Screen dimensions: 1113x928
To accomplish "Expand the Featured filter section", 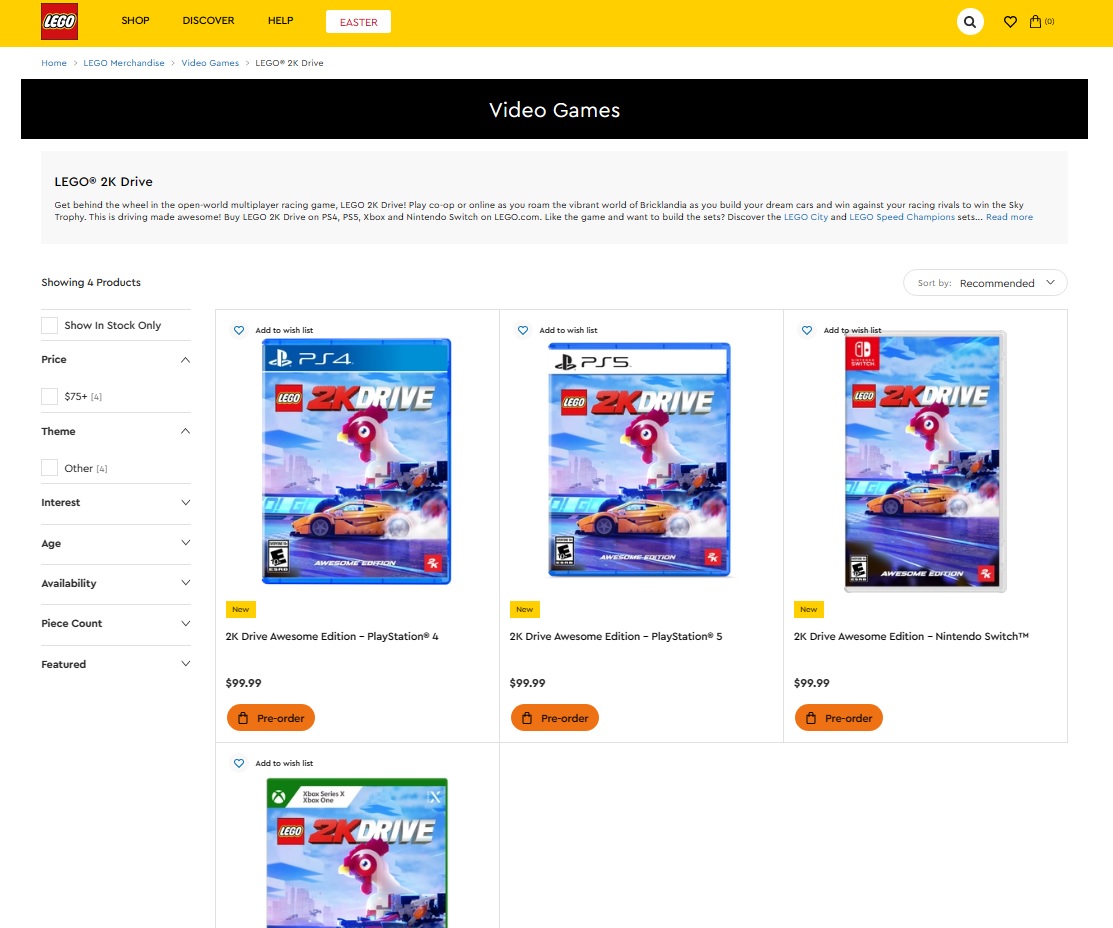I will pyautogui.click(x=116, y=665).
